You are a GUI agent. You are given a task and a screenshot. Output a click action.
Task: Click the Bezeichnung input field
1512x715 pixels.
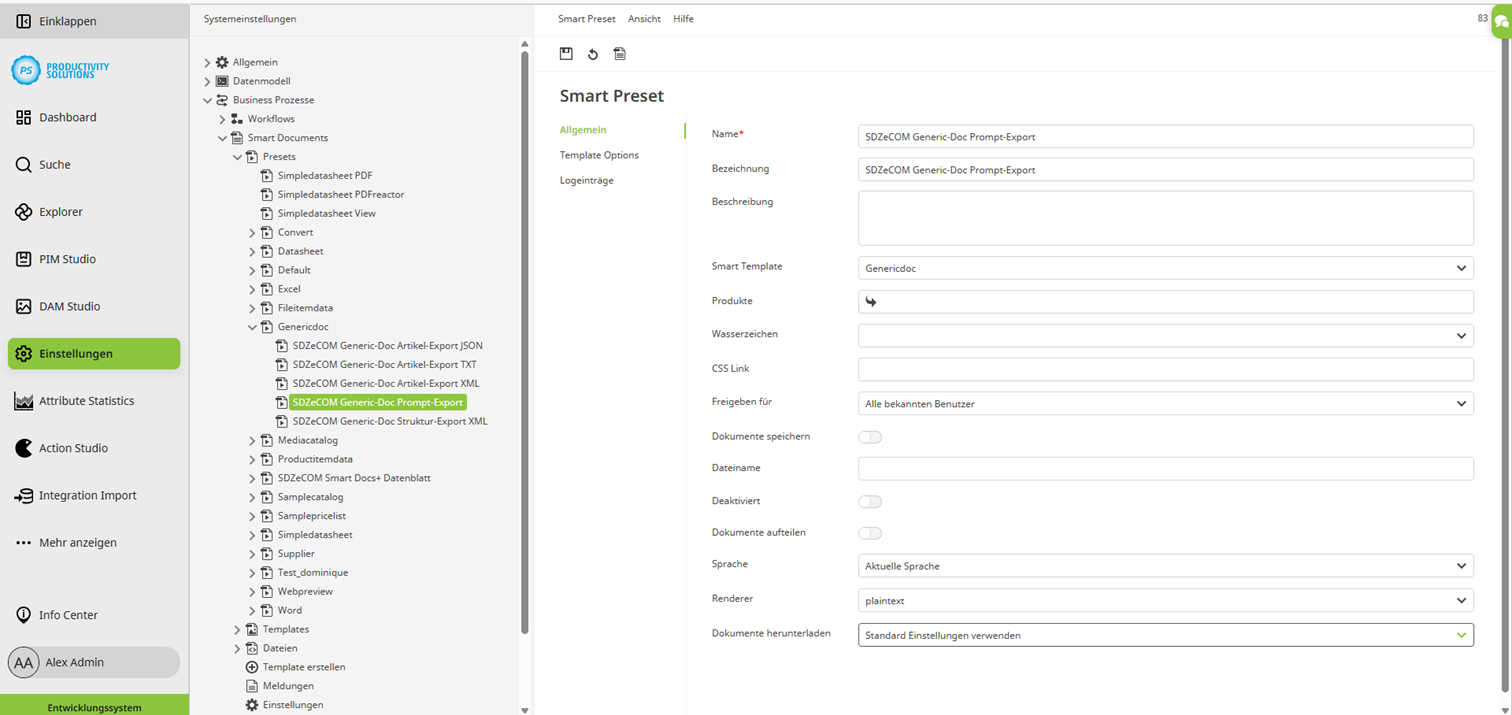(x=1166, y=169)
